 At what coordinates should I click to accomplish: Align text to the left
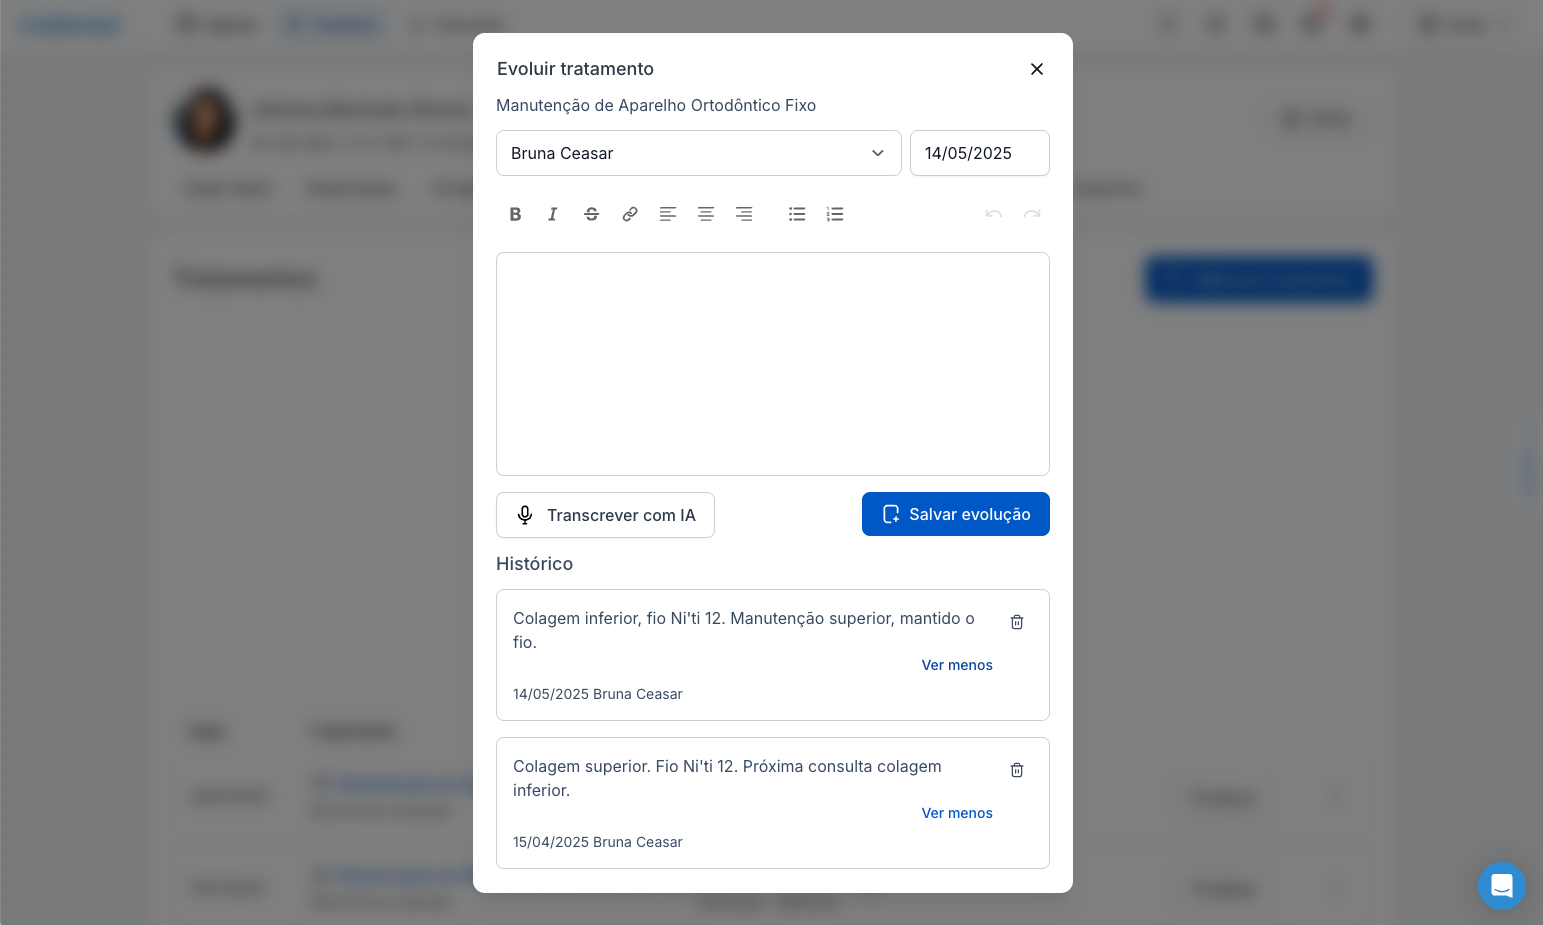tap(668, 214)
